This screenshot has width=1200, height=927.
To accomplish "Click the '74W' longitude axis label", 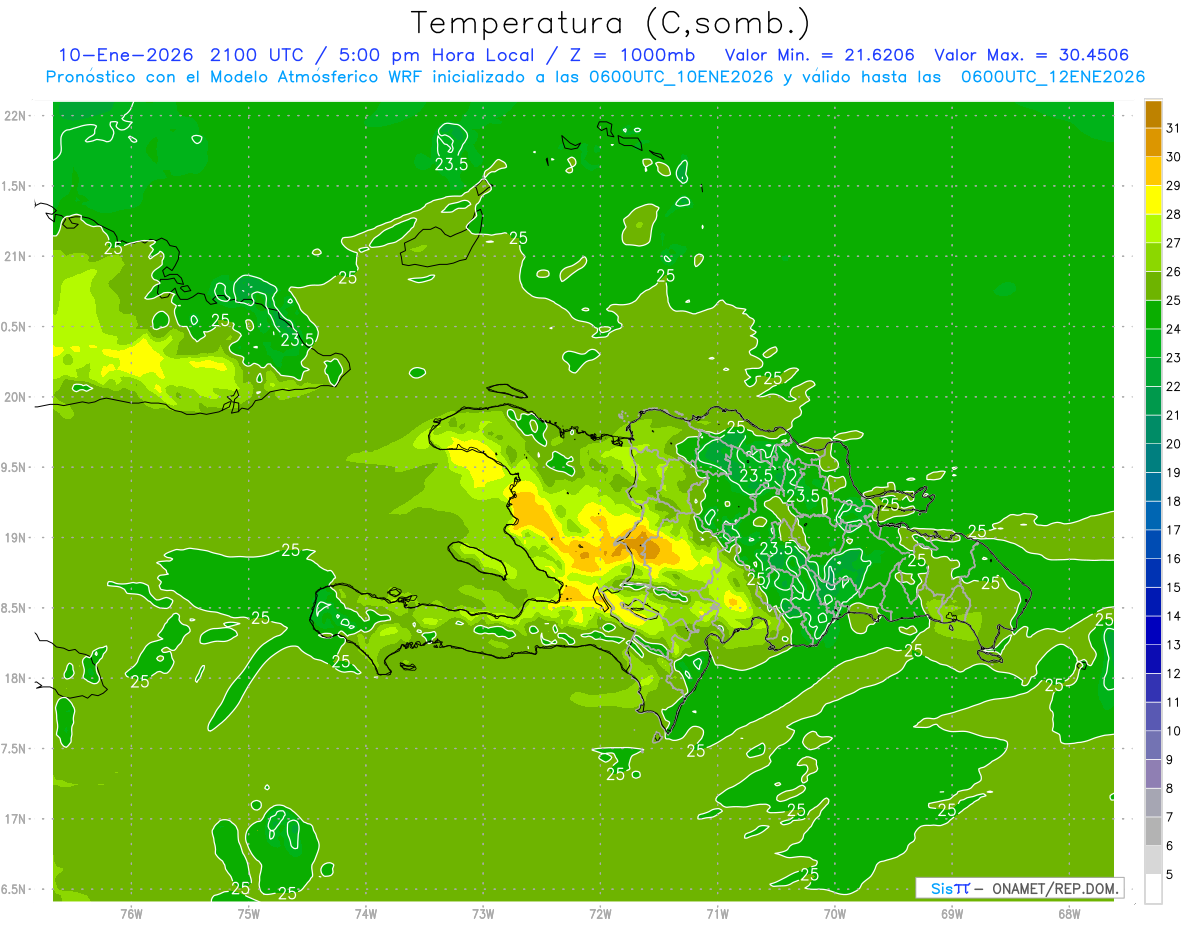I will 366,913.
